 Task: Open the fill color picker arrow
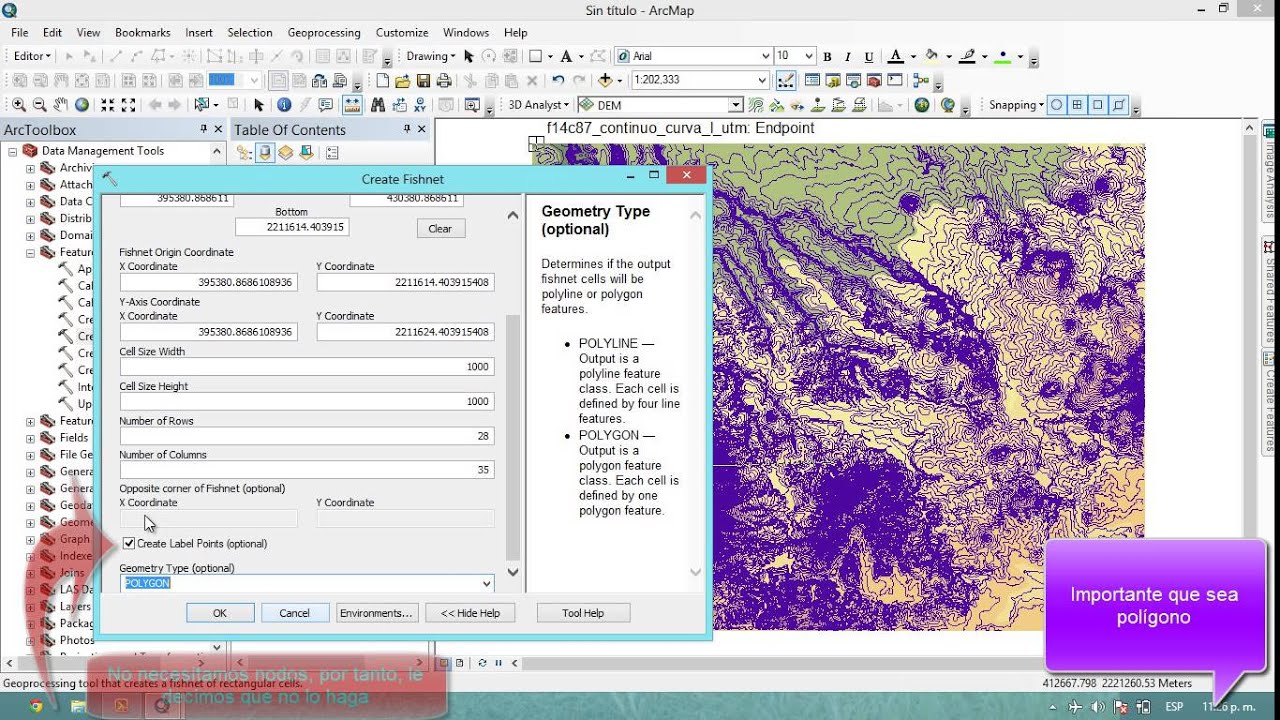click(x=948, y=57)
